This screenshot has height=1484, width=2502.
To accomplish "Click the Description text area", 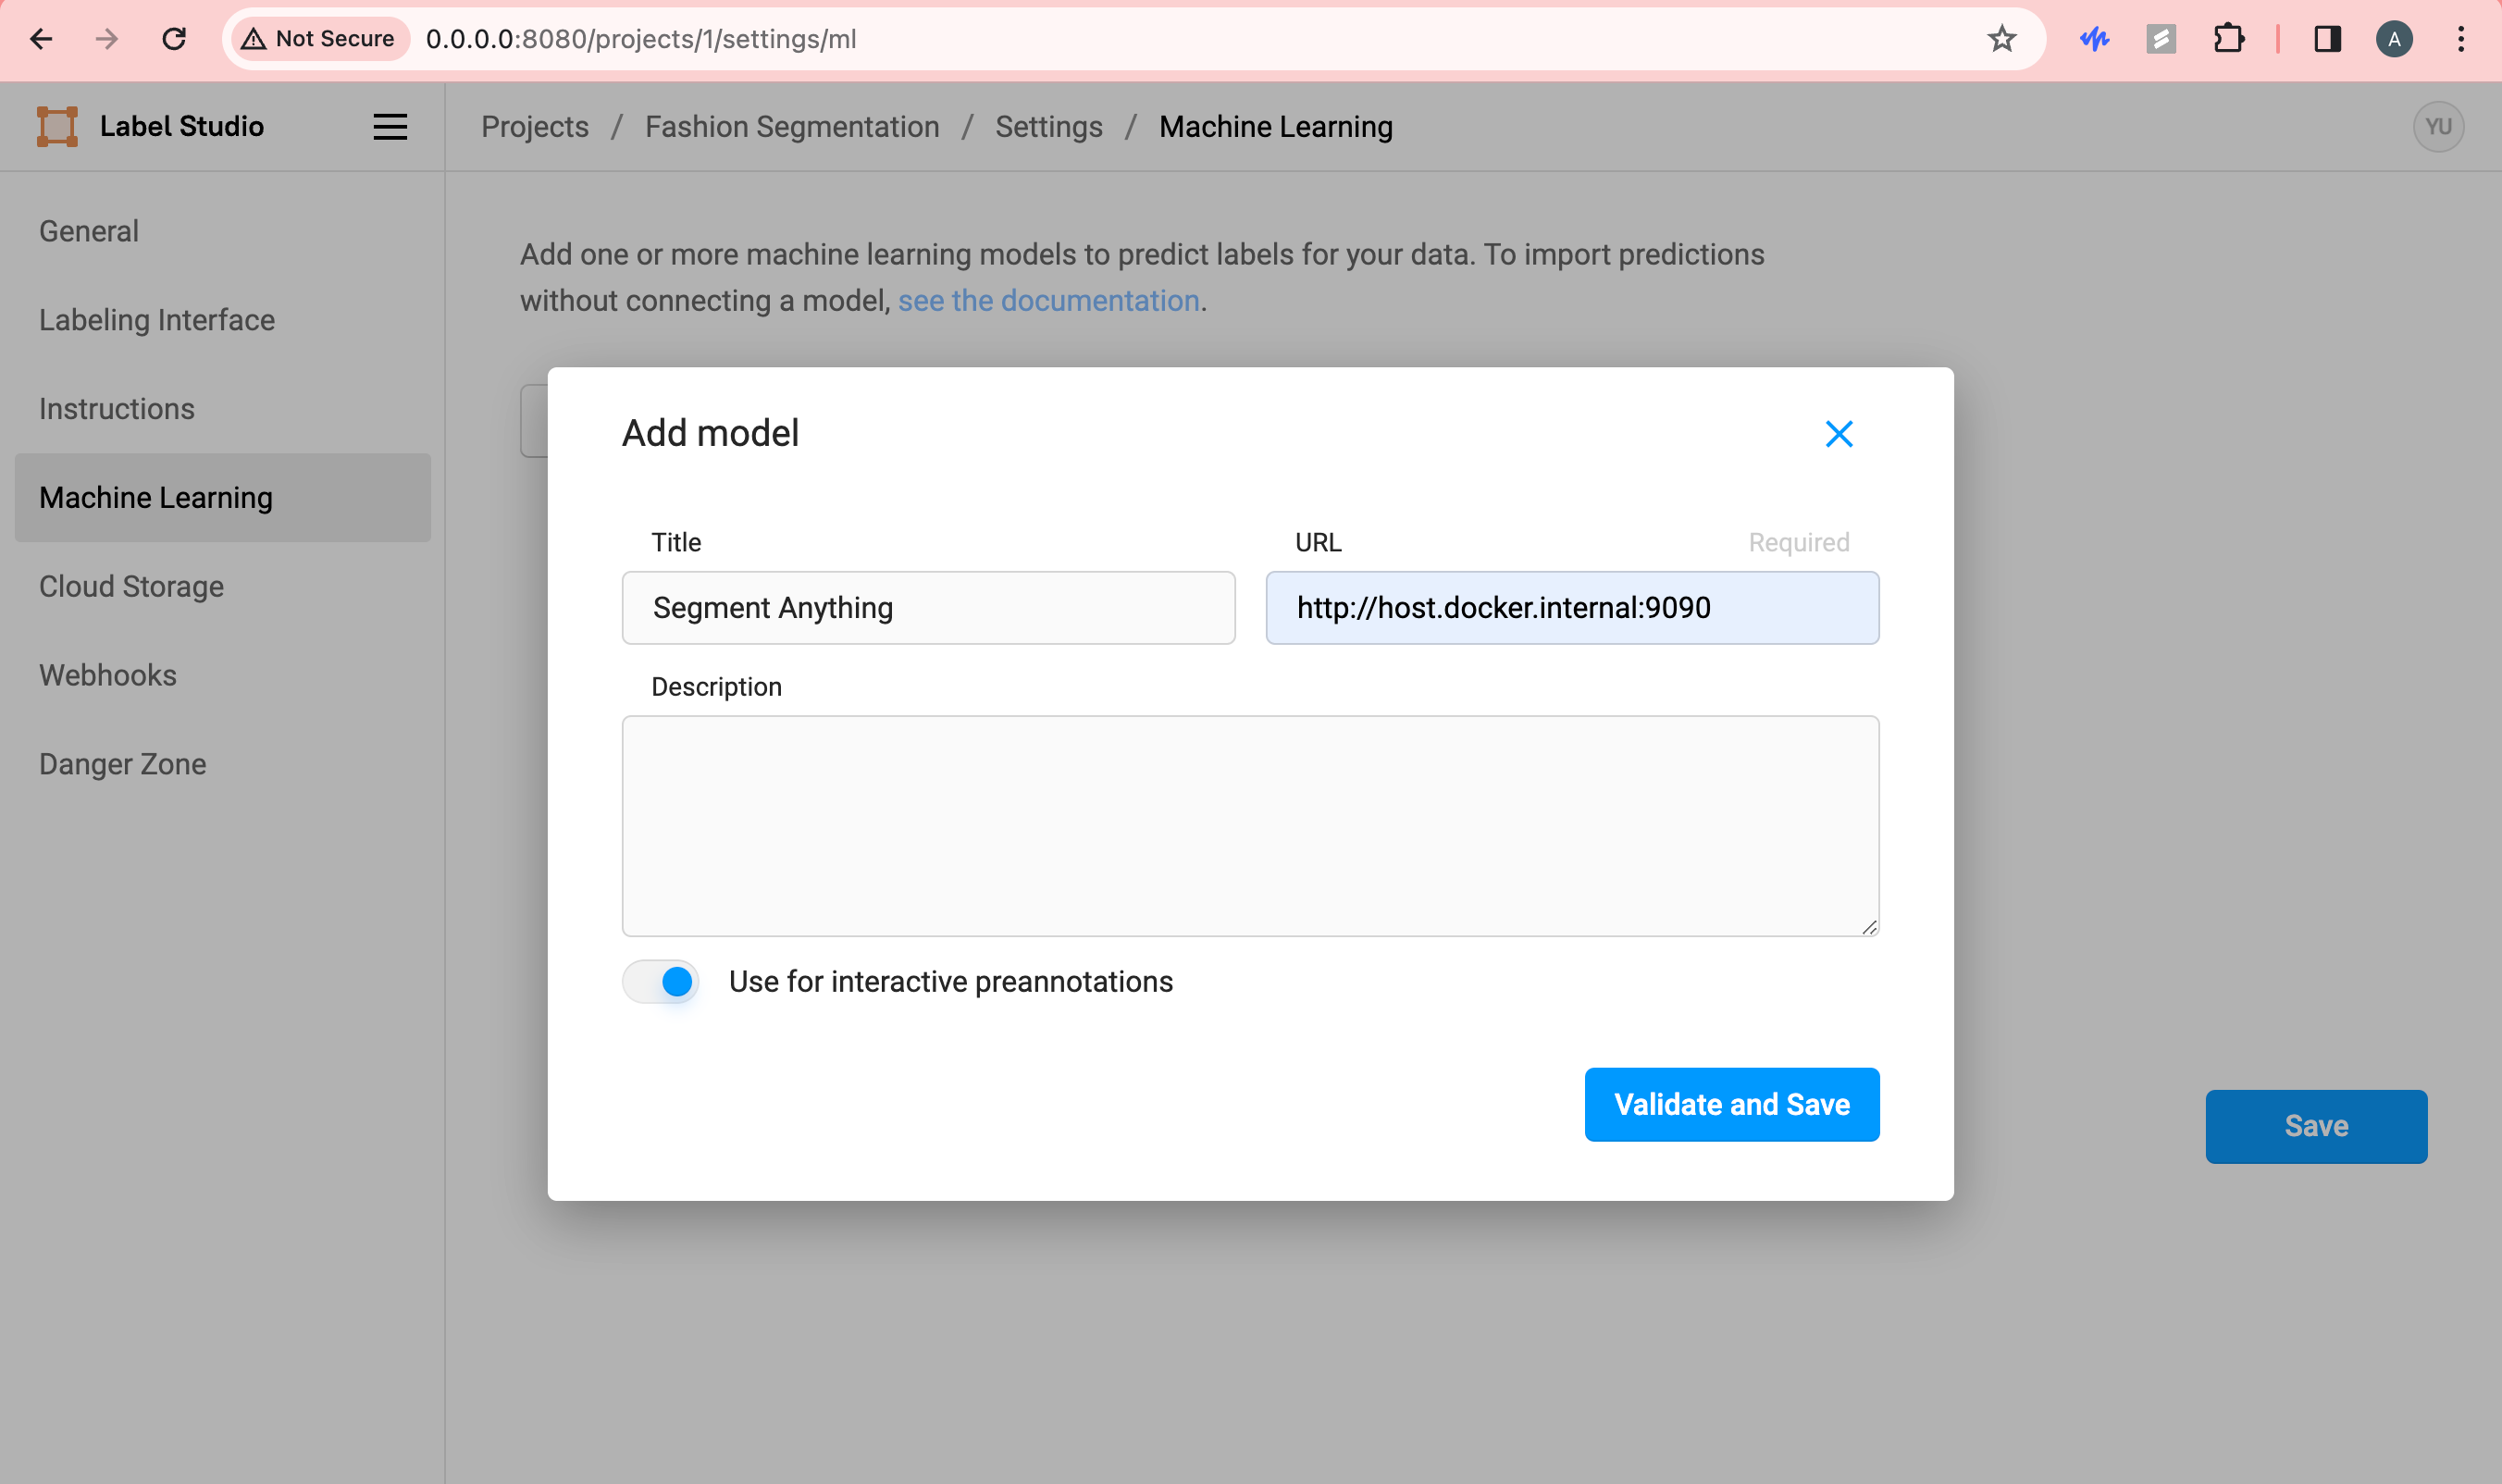I will click(x=1250, y=825).
